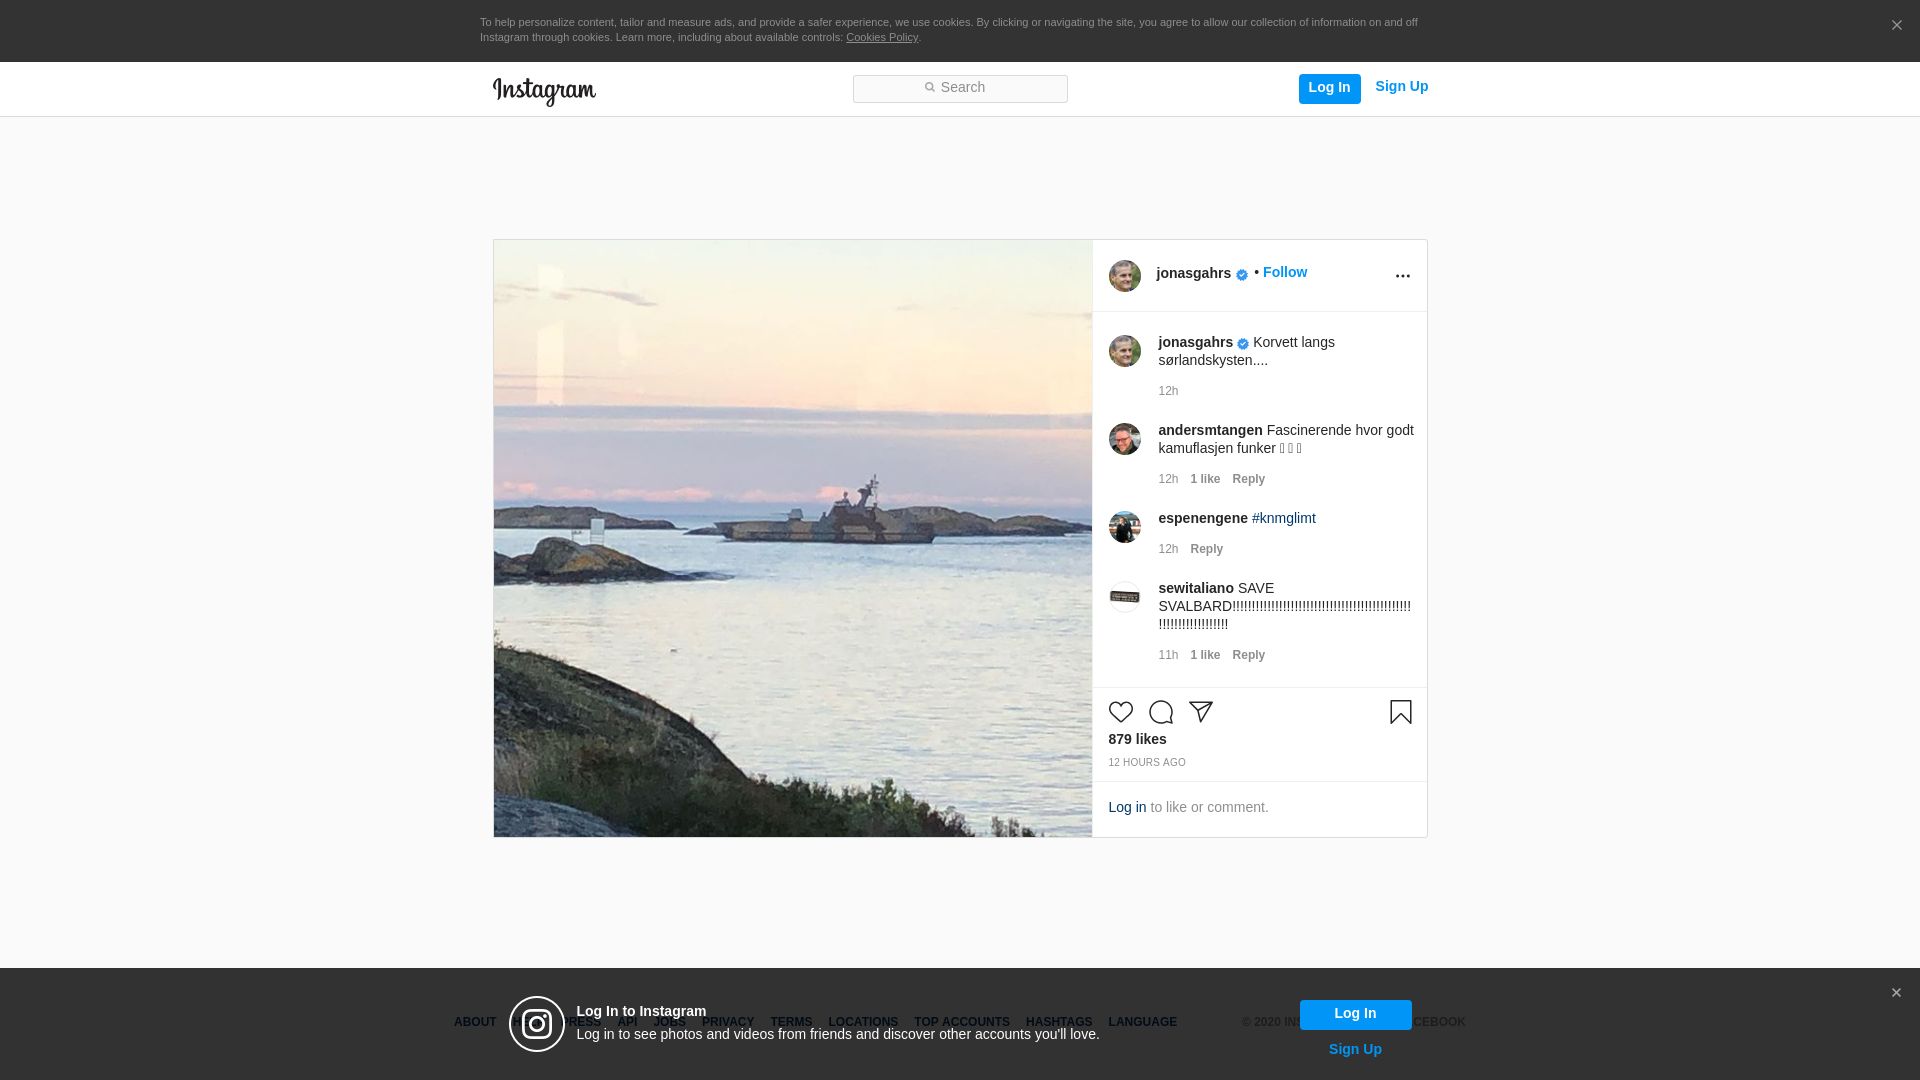Open the Locations footer link

click(x=863, y=1022)
